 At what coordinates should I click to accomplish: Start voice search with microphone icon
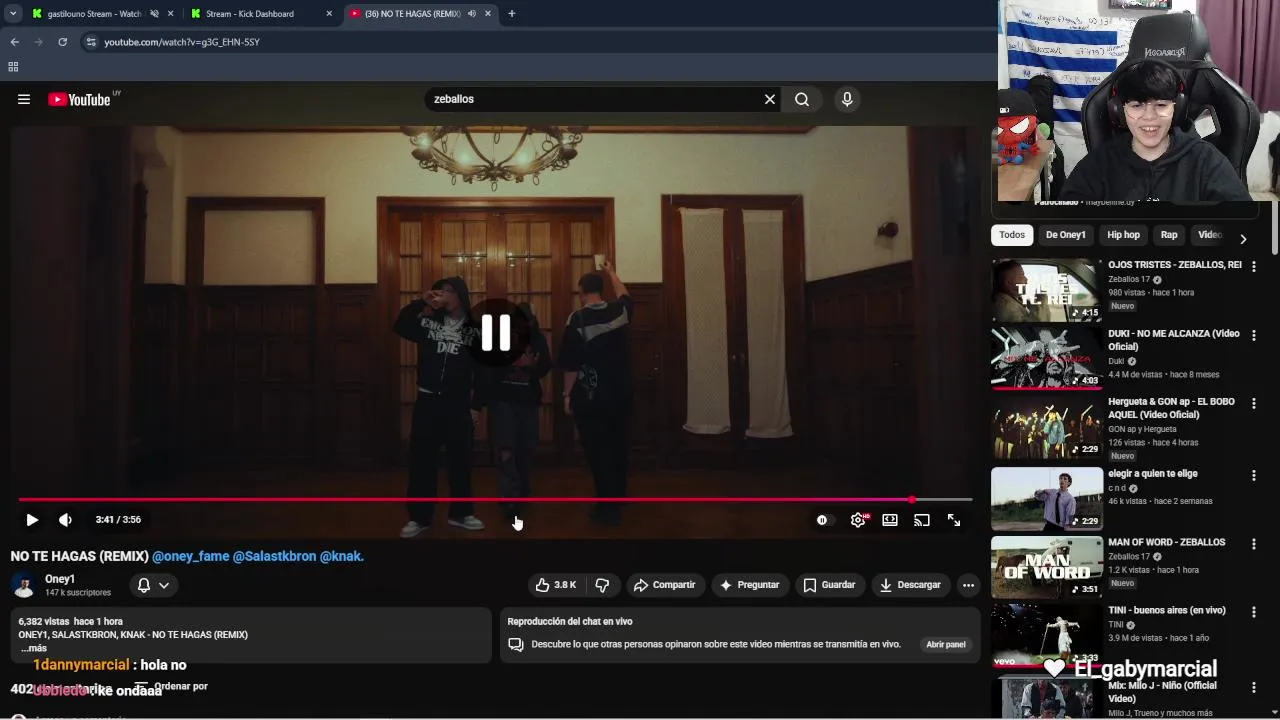point(847,99)
